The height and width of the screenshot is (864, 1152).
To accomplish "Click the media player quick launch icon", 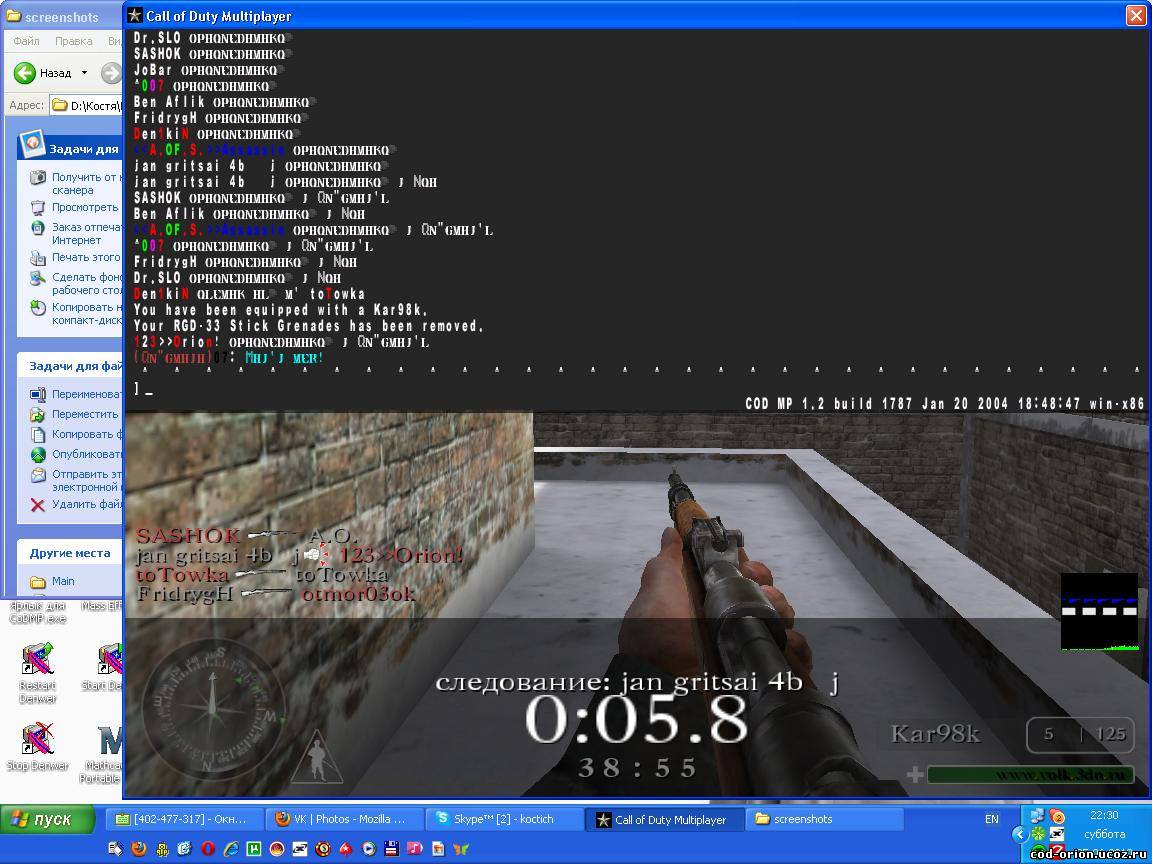I will [369, 849].
